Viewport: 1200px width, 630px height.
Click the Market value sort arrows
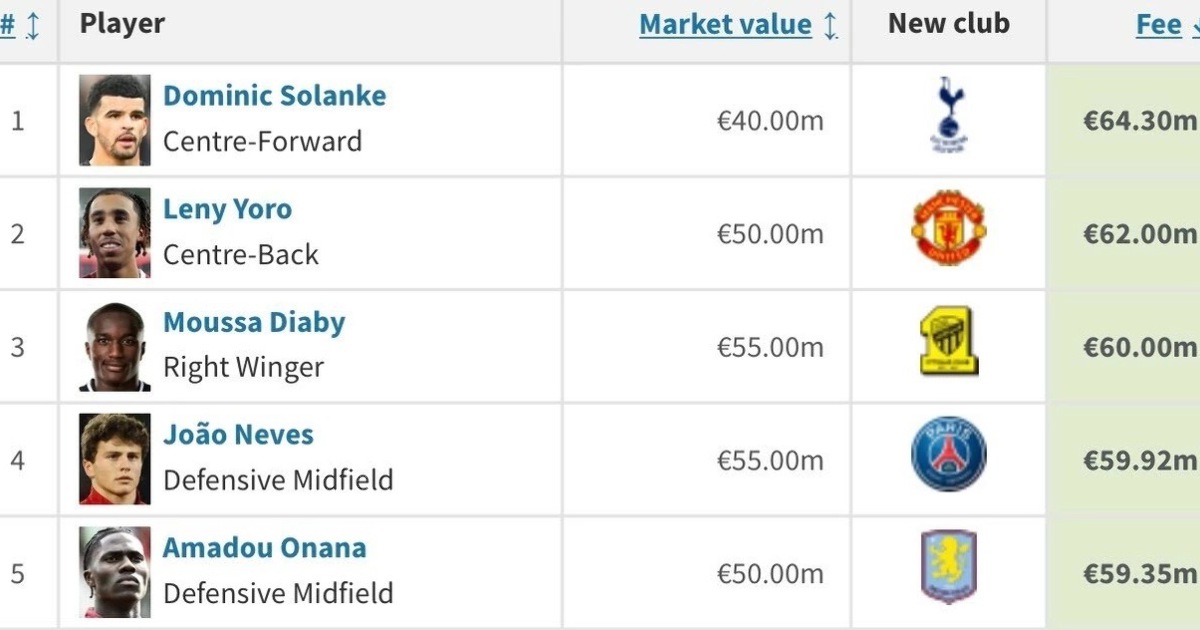830,26
